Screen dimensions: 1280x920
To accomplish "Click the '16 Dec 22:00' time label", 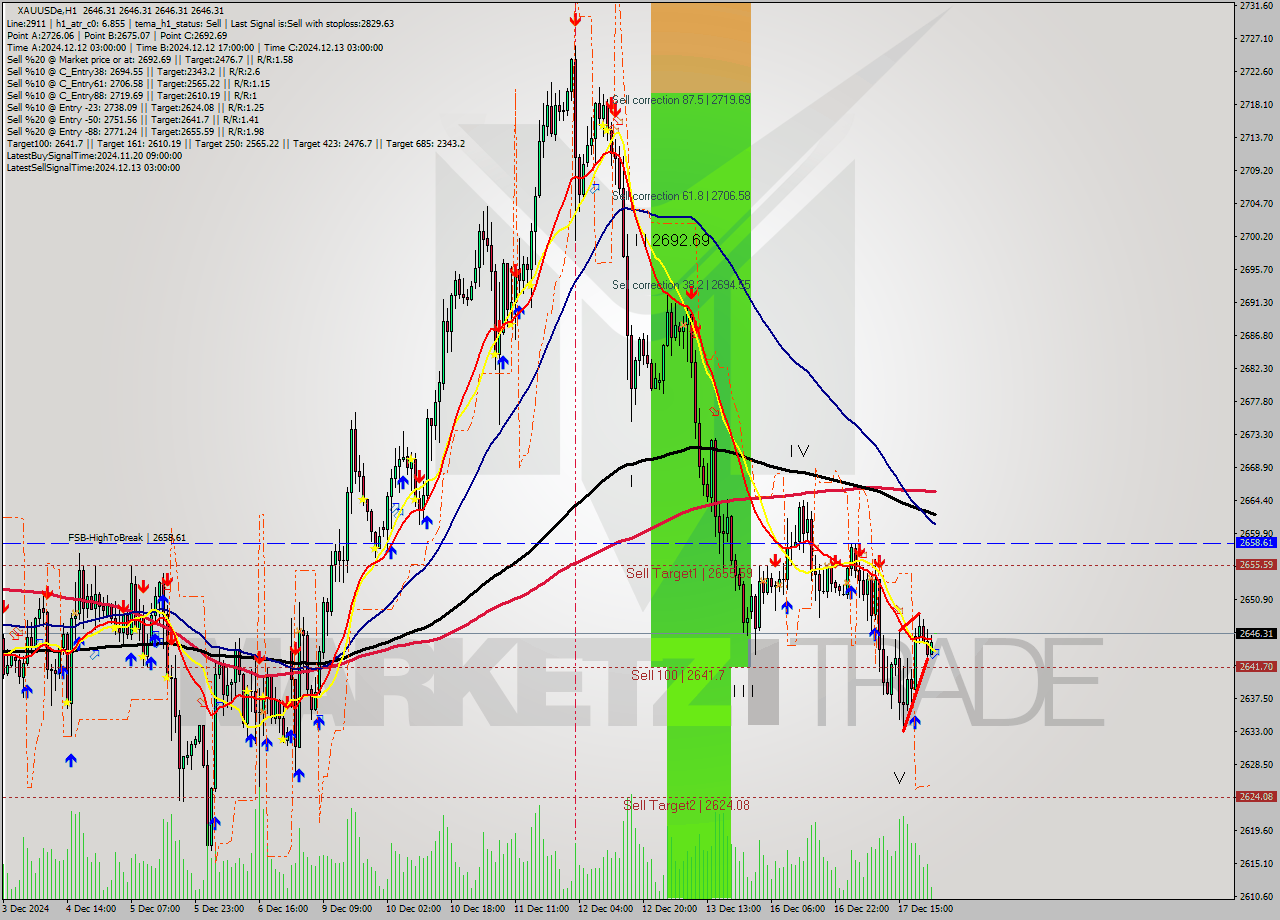I will coord(861,909).
